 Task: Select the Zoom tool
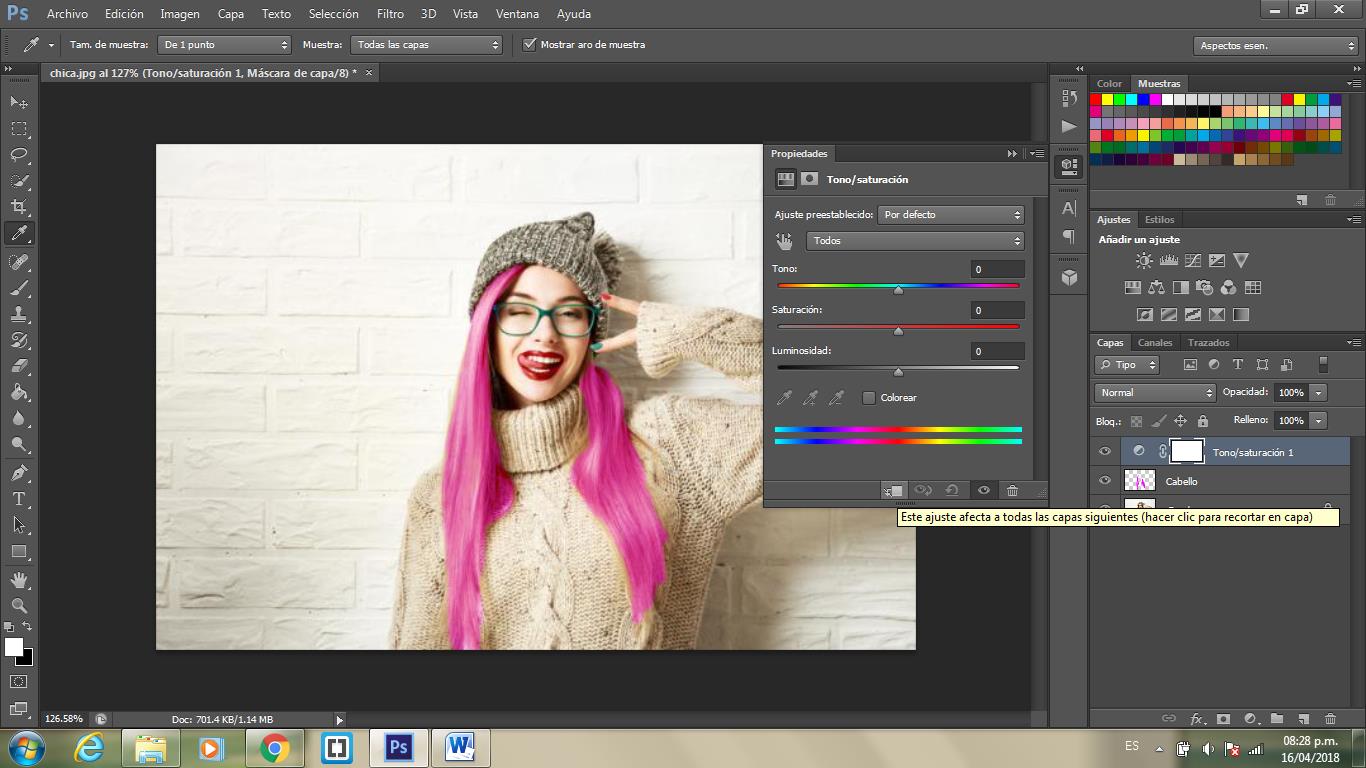[19, 605]
